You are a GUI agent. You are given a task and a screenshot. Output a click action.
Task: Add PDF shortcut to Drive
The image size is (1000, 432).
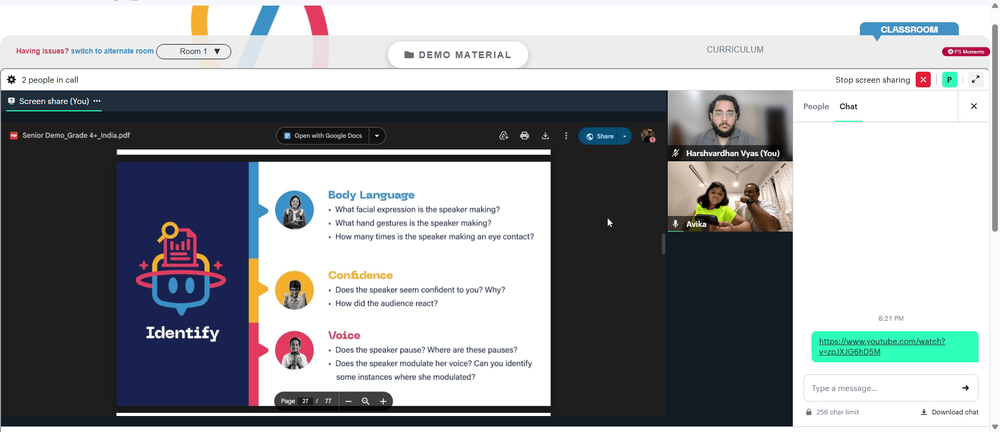503,135
